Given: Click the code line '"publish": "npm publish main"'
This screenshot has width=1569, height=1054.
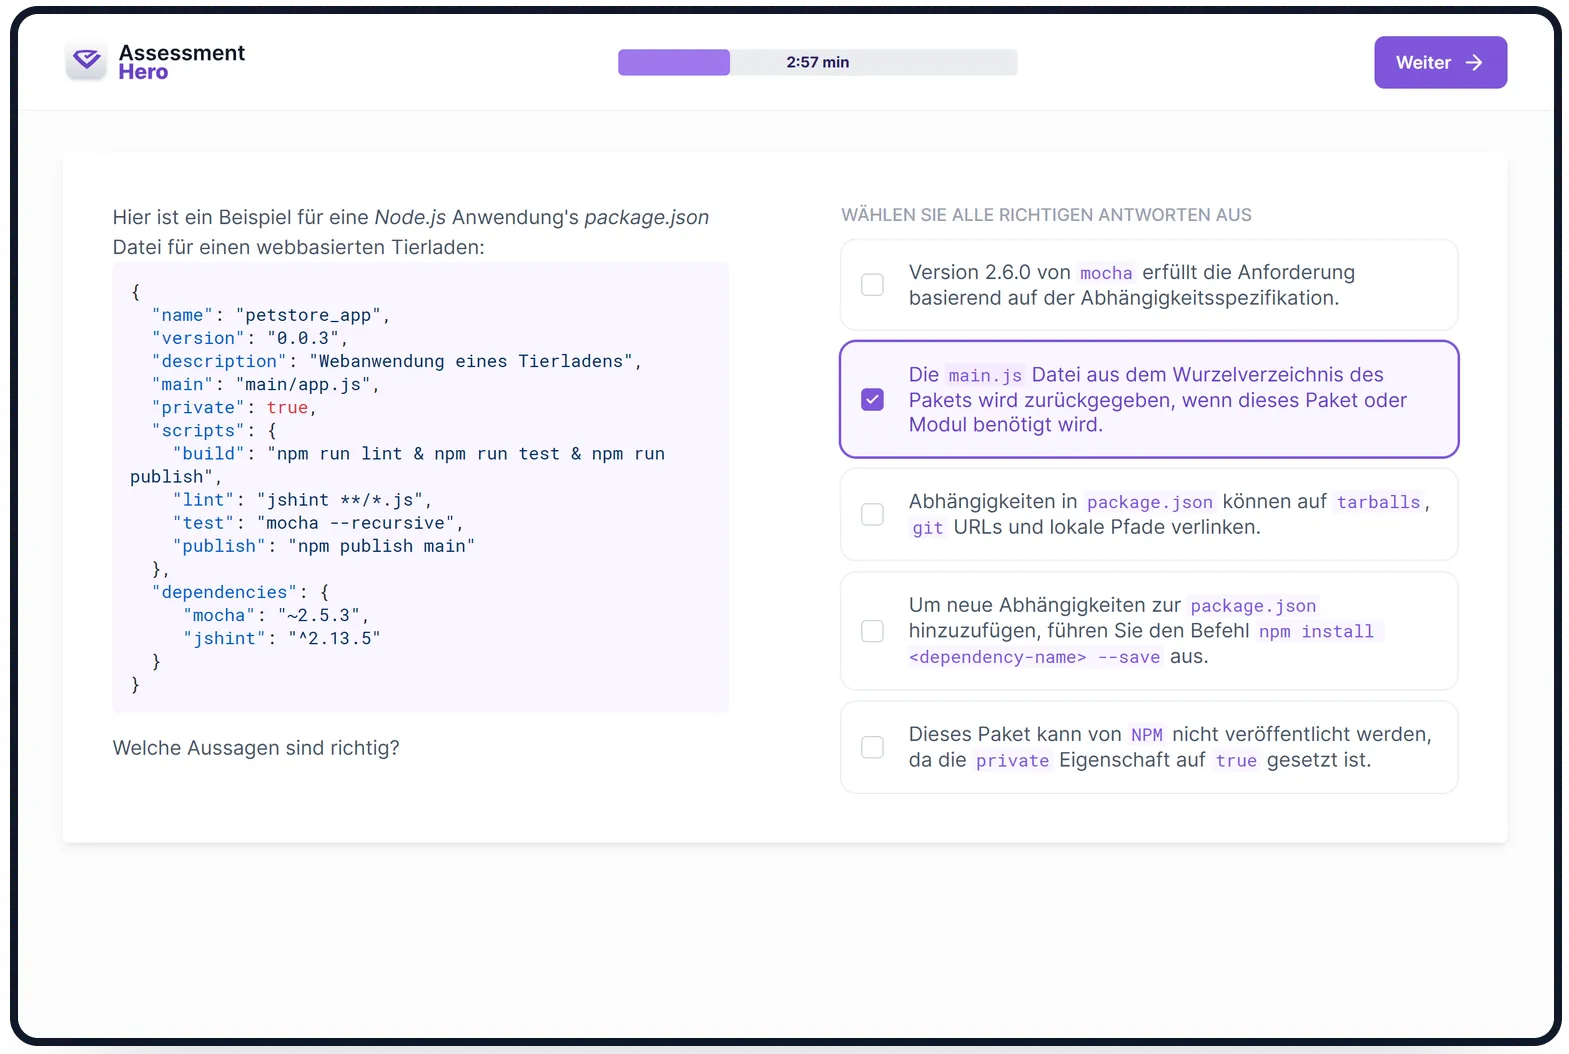Looking at the screenshot, I should [x=324, y=546].
